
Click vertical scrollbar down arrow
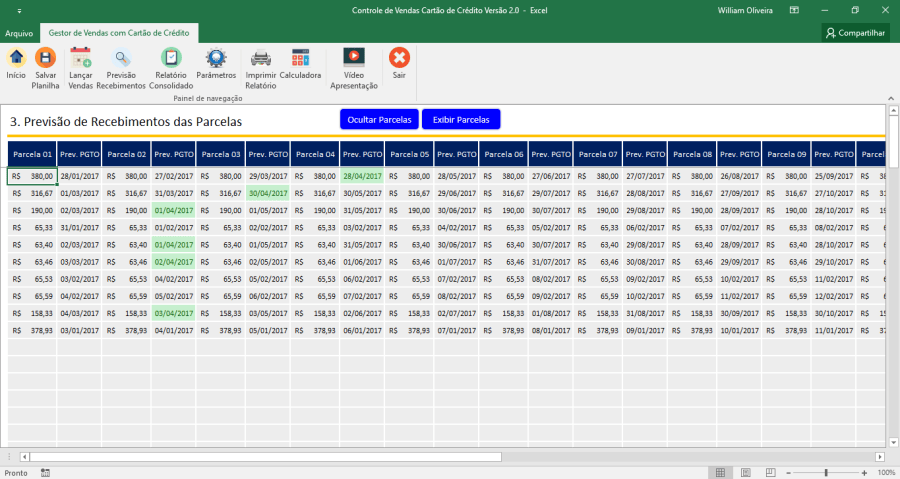tap(893, 442)
